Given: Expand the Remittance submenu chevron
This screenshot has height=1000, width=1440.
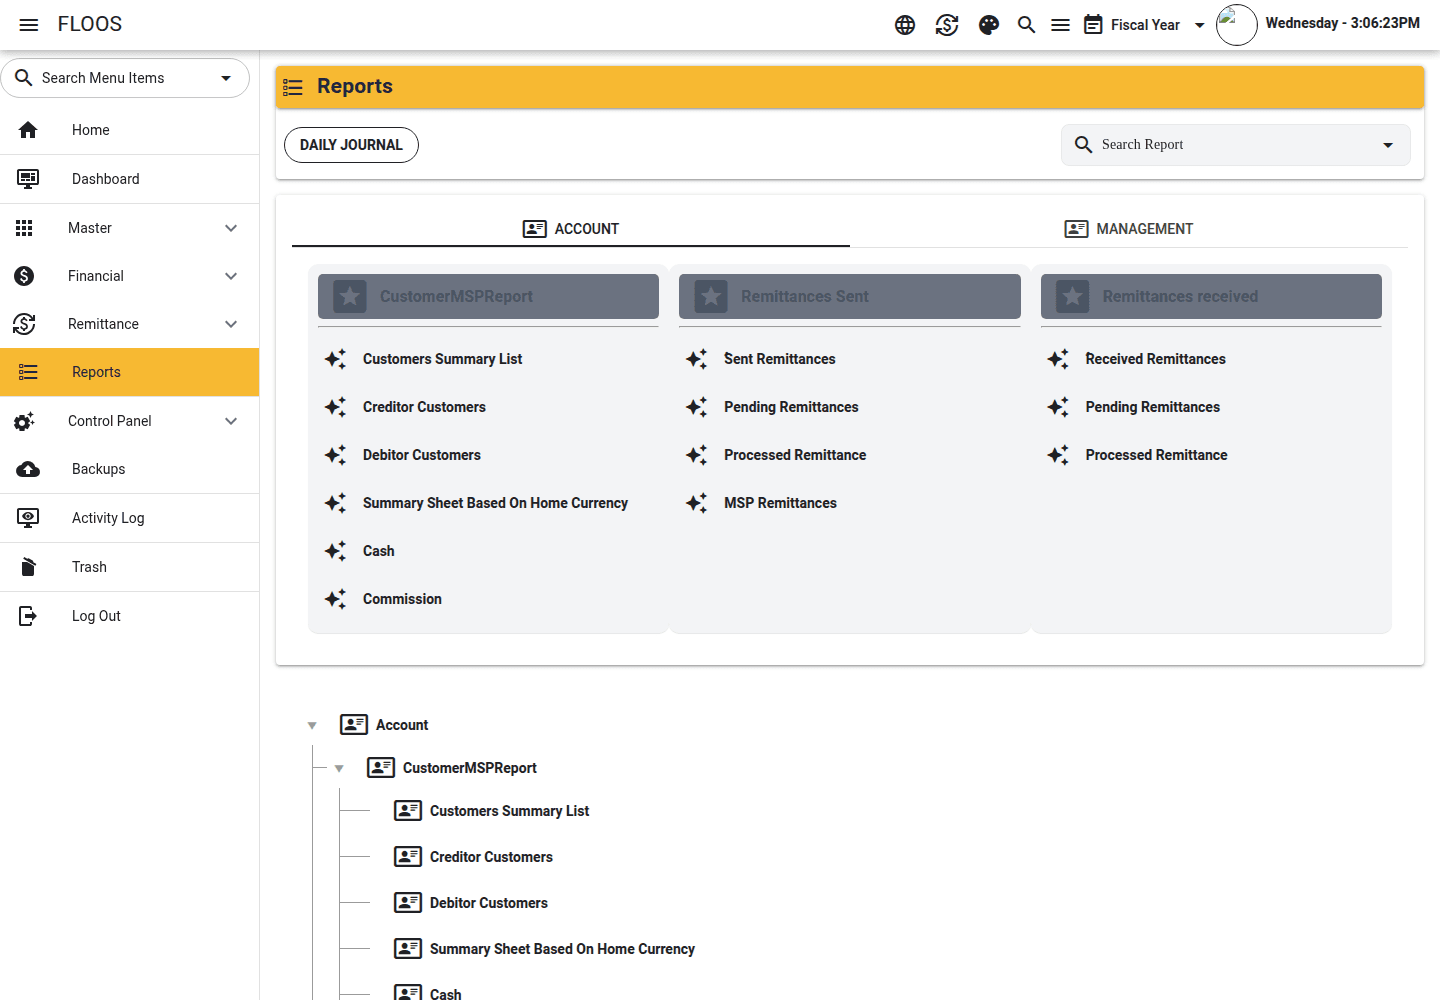Looking at the screenshot, I should (x=231, y=324).
